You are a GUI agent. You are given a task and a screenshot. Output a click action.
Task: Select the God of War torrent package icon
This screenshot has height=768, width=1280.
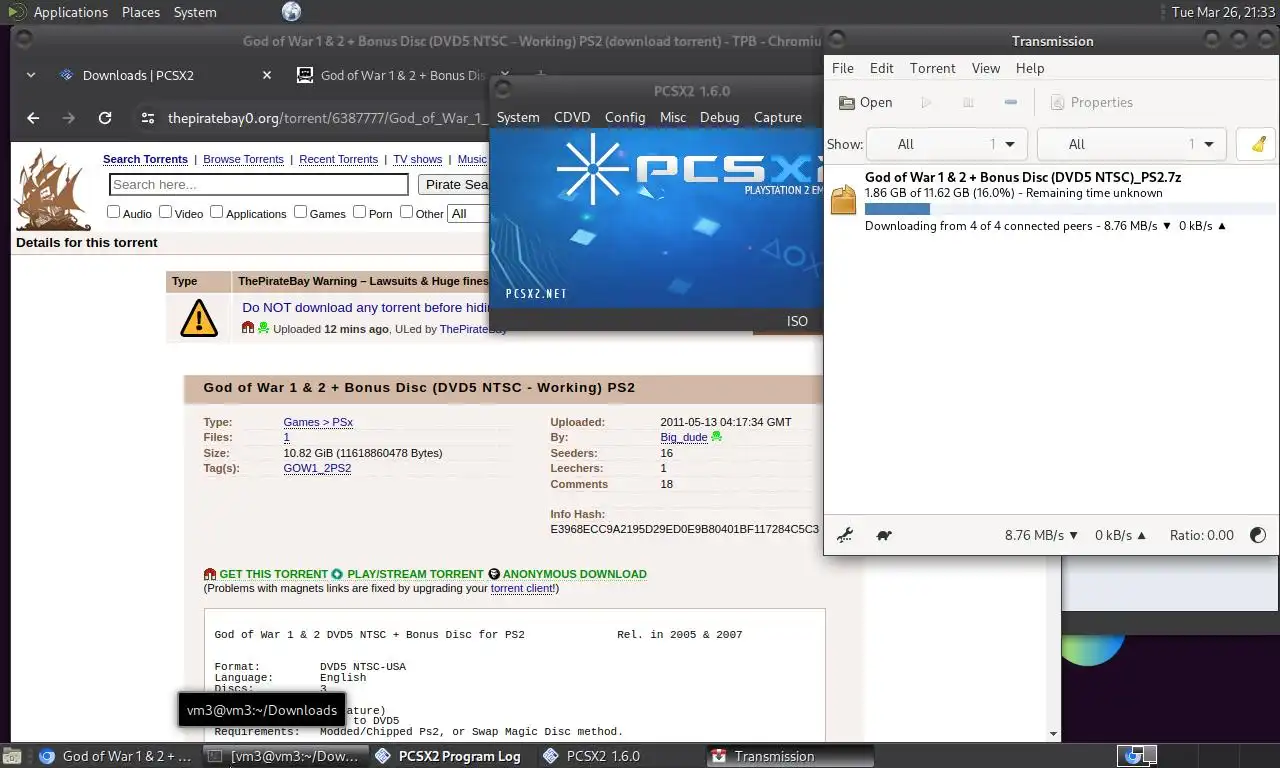pyautogui.click(x=844, y=200)
